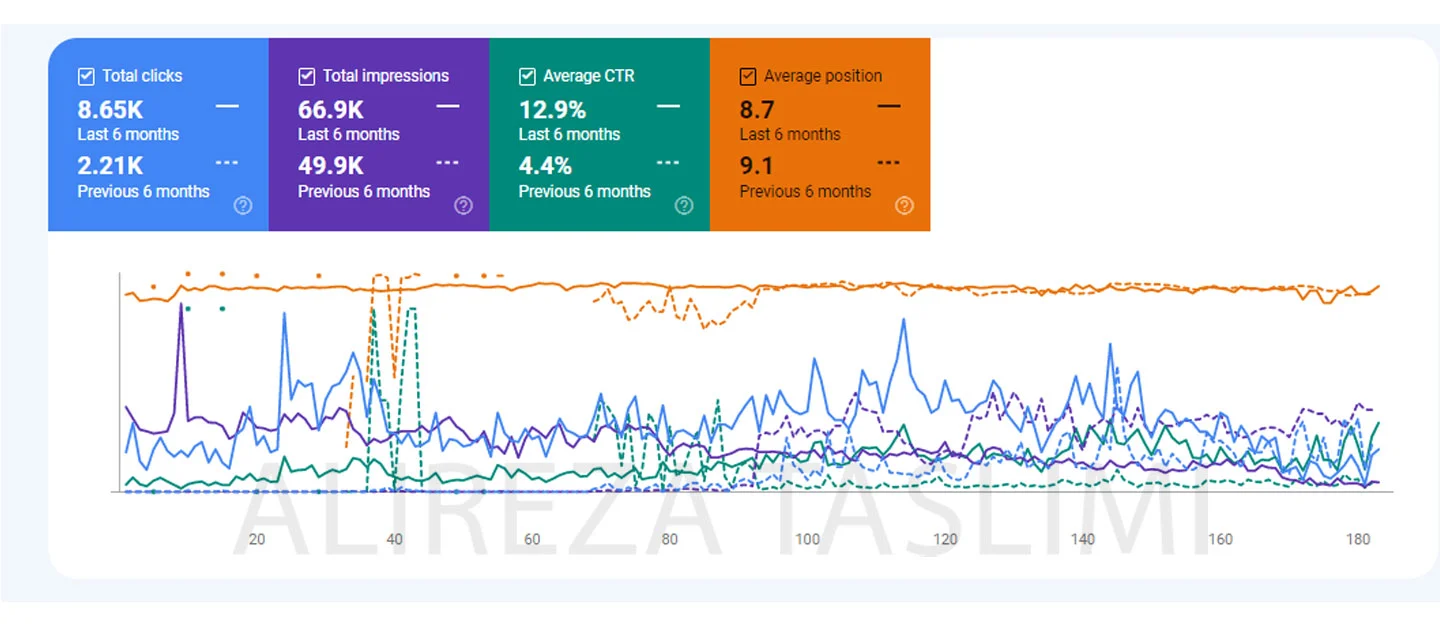This screenshot has width=1440, height=634.
Task: Toggle the Total impressions checkbox
Action: click(x=307, y=76)
